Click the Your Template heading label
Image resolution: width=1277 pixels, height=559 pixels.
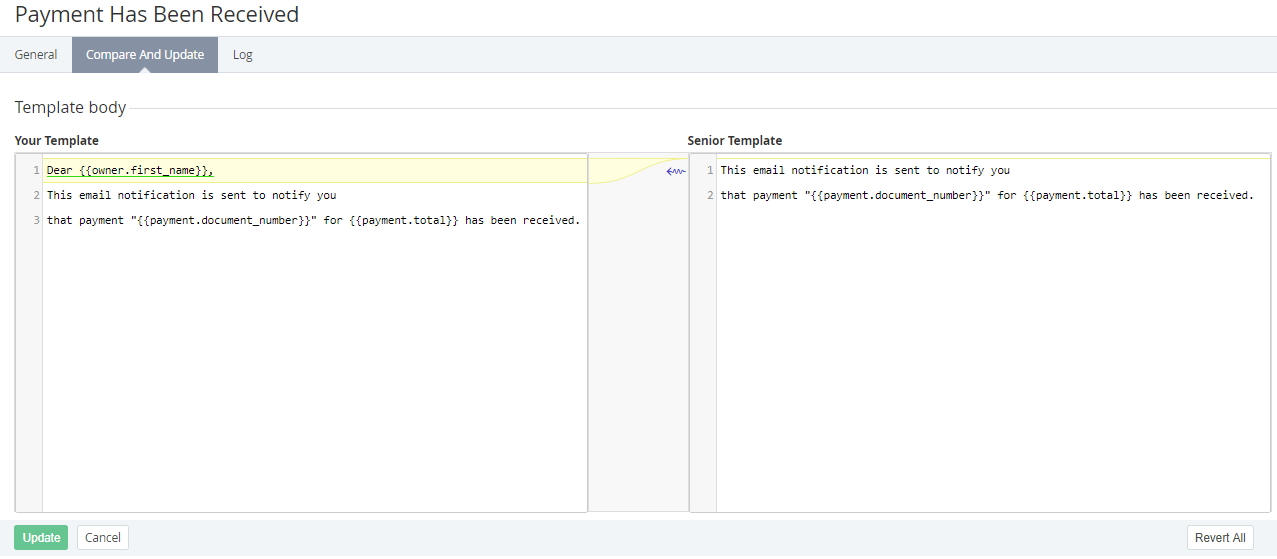[57, 141]
